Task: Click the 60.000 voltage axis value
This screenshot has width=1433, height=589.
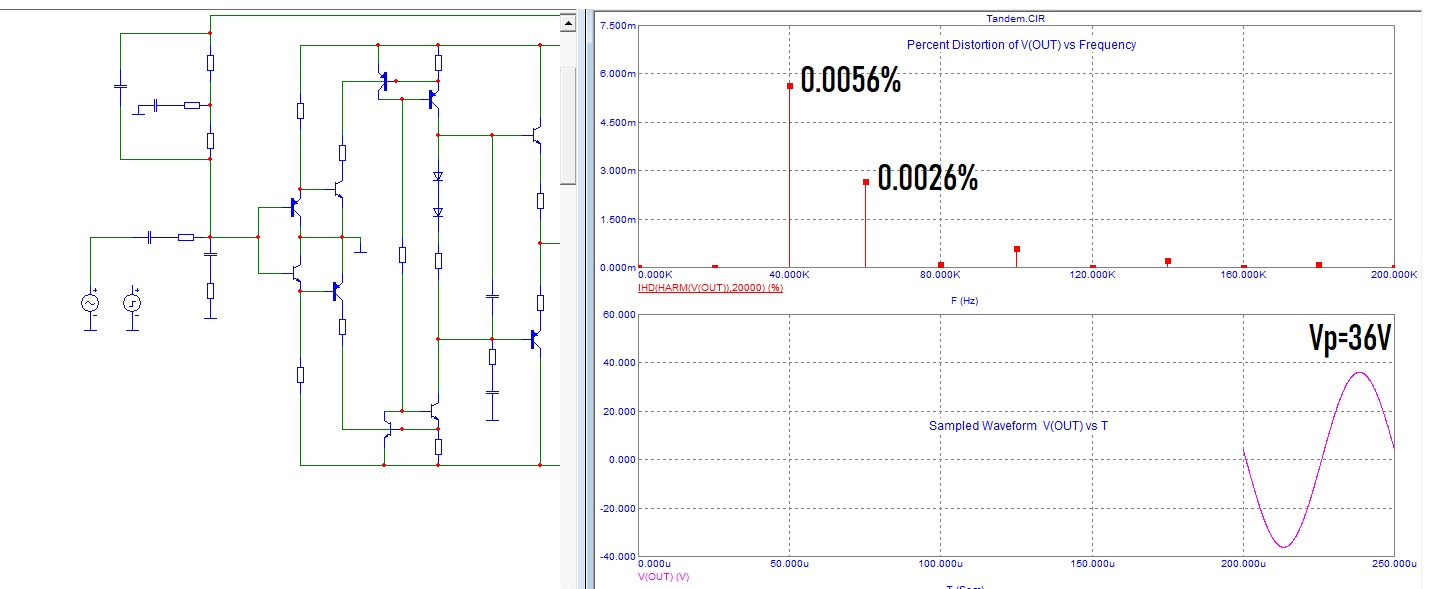Action: pos(618,314)
